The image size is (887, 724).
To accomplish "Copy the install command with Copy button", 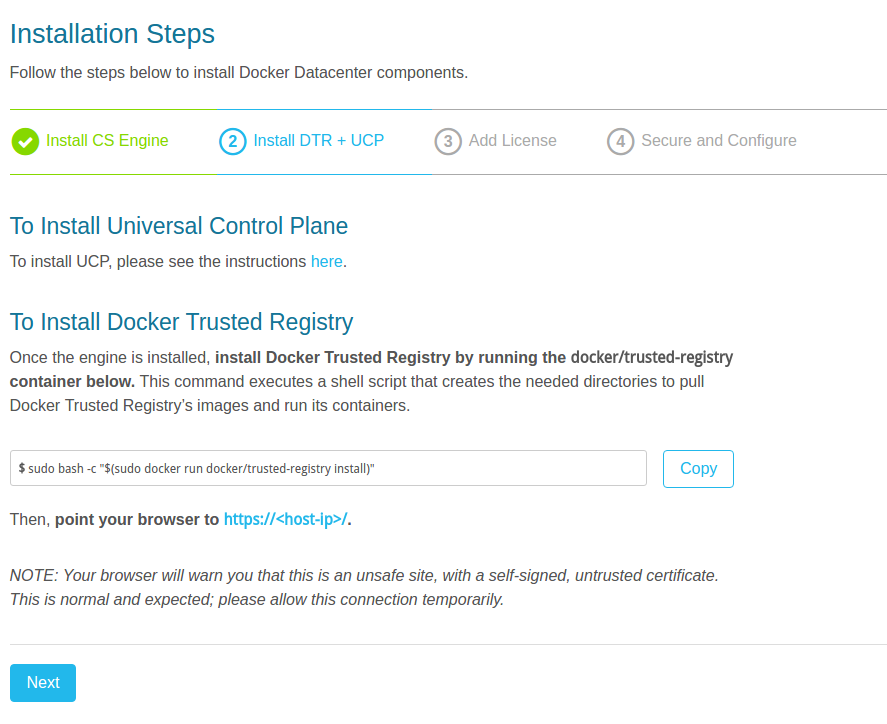I will pos(698,469).
